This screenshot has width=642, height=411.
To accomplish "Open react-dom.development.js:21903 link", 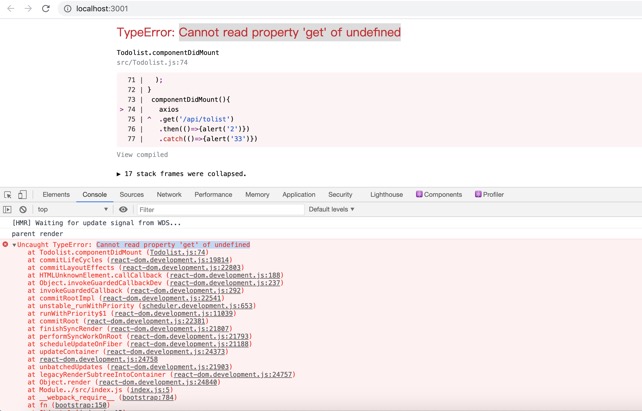I will point(170,367).
